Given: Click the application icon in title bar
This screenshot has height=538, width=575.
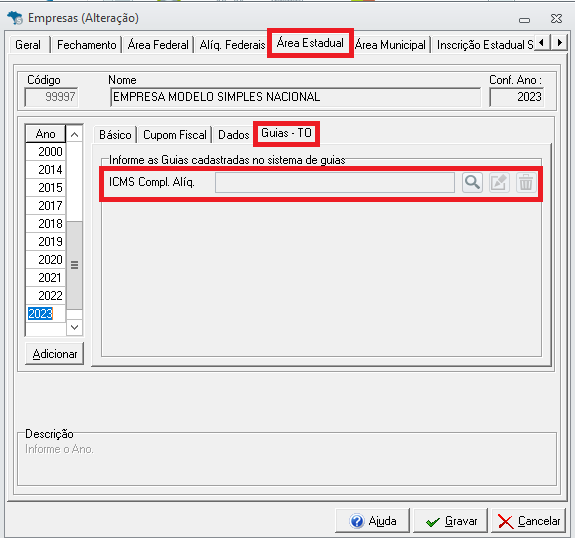Looking at the screenshot, I should tap(15, 18).
